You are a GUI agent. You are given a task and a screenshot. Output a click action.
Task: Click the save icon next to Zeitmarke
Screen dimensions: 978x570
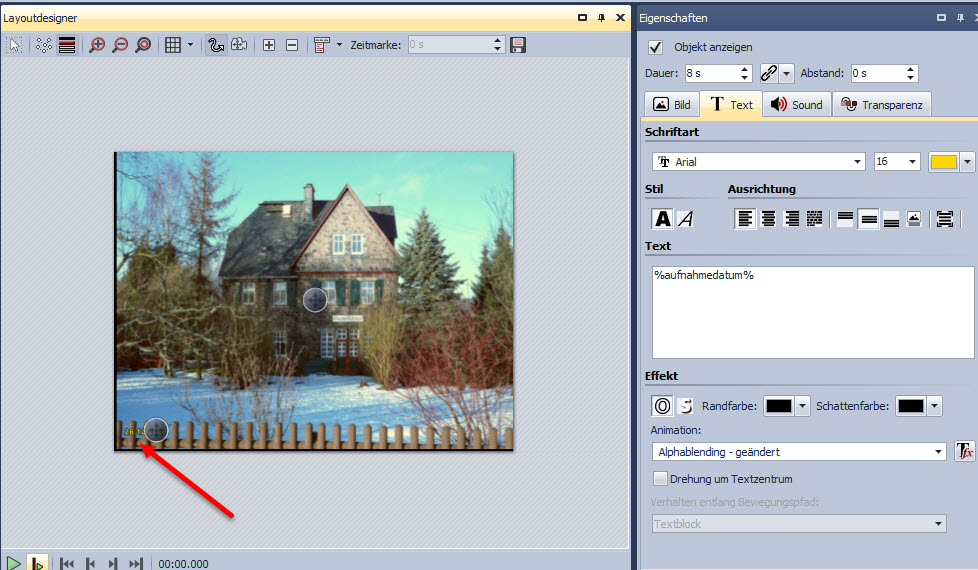click(x=518, y=45)
